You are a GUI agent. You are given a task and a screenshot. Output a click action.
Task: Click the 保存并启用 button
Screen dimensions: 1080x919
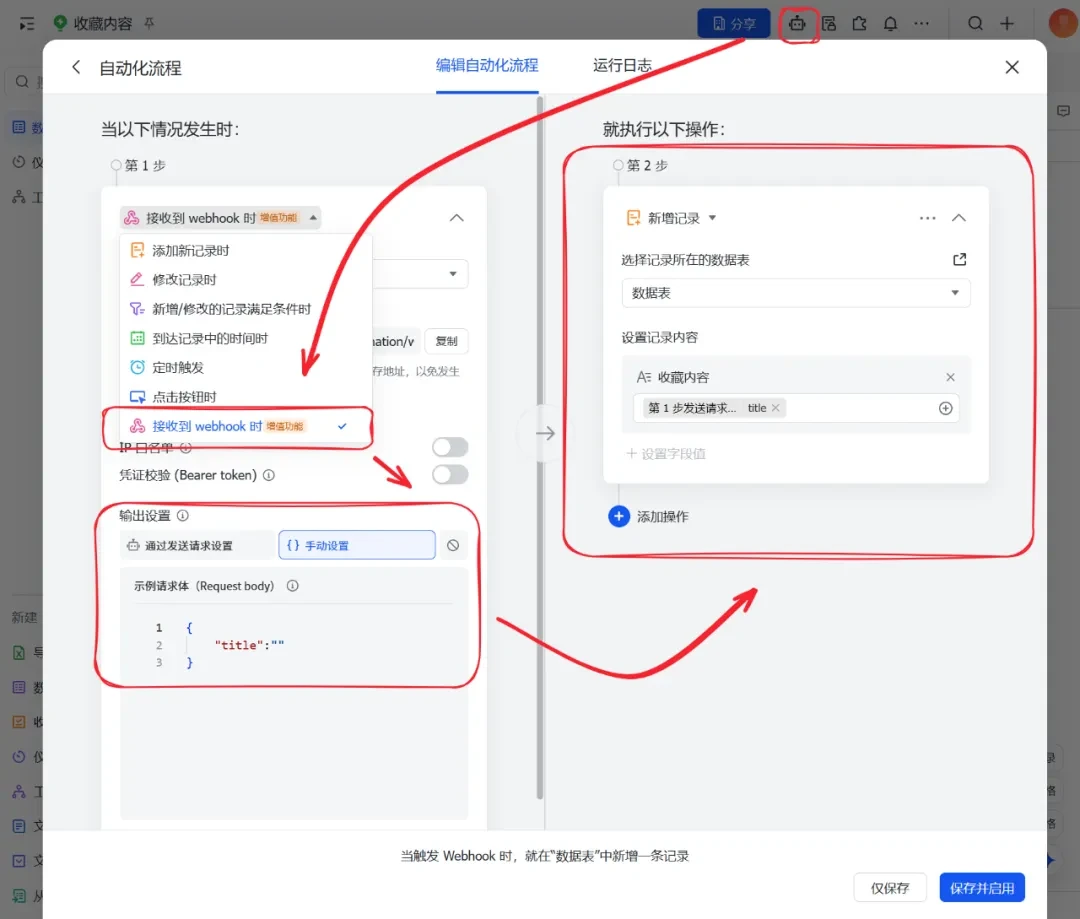tap(982, 887)
